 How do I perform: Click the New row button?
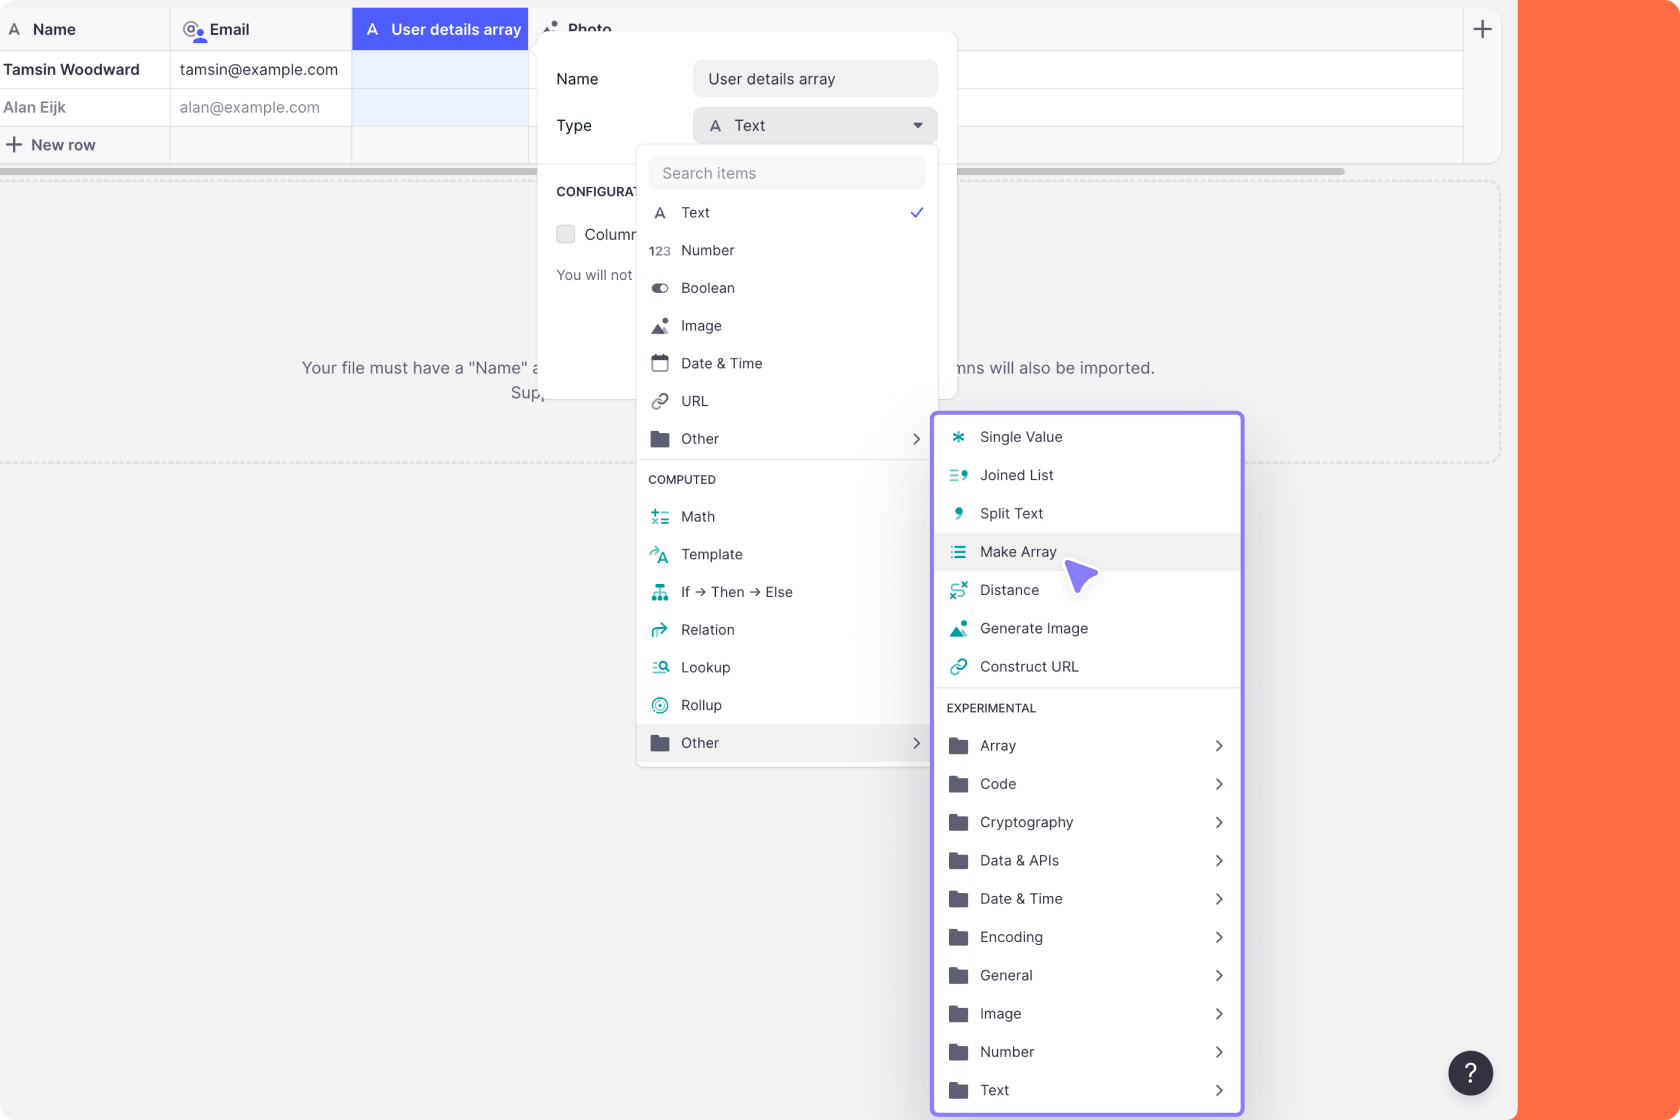(x=52, y=144)
